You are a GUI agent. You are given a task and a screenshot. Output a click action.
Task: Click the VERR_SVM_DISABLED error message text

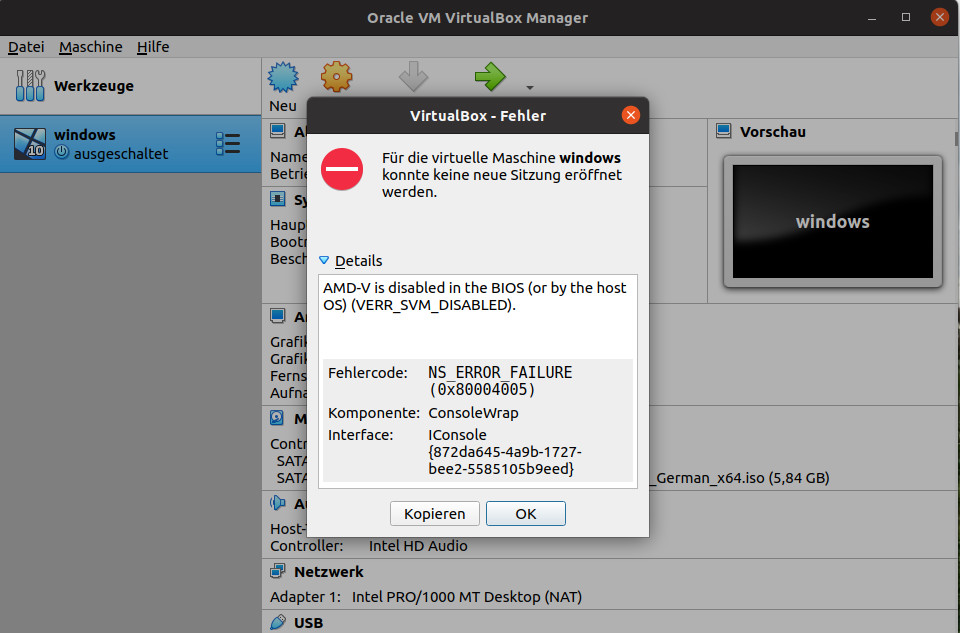(x=474, y=296)
